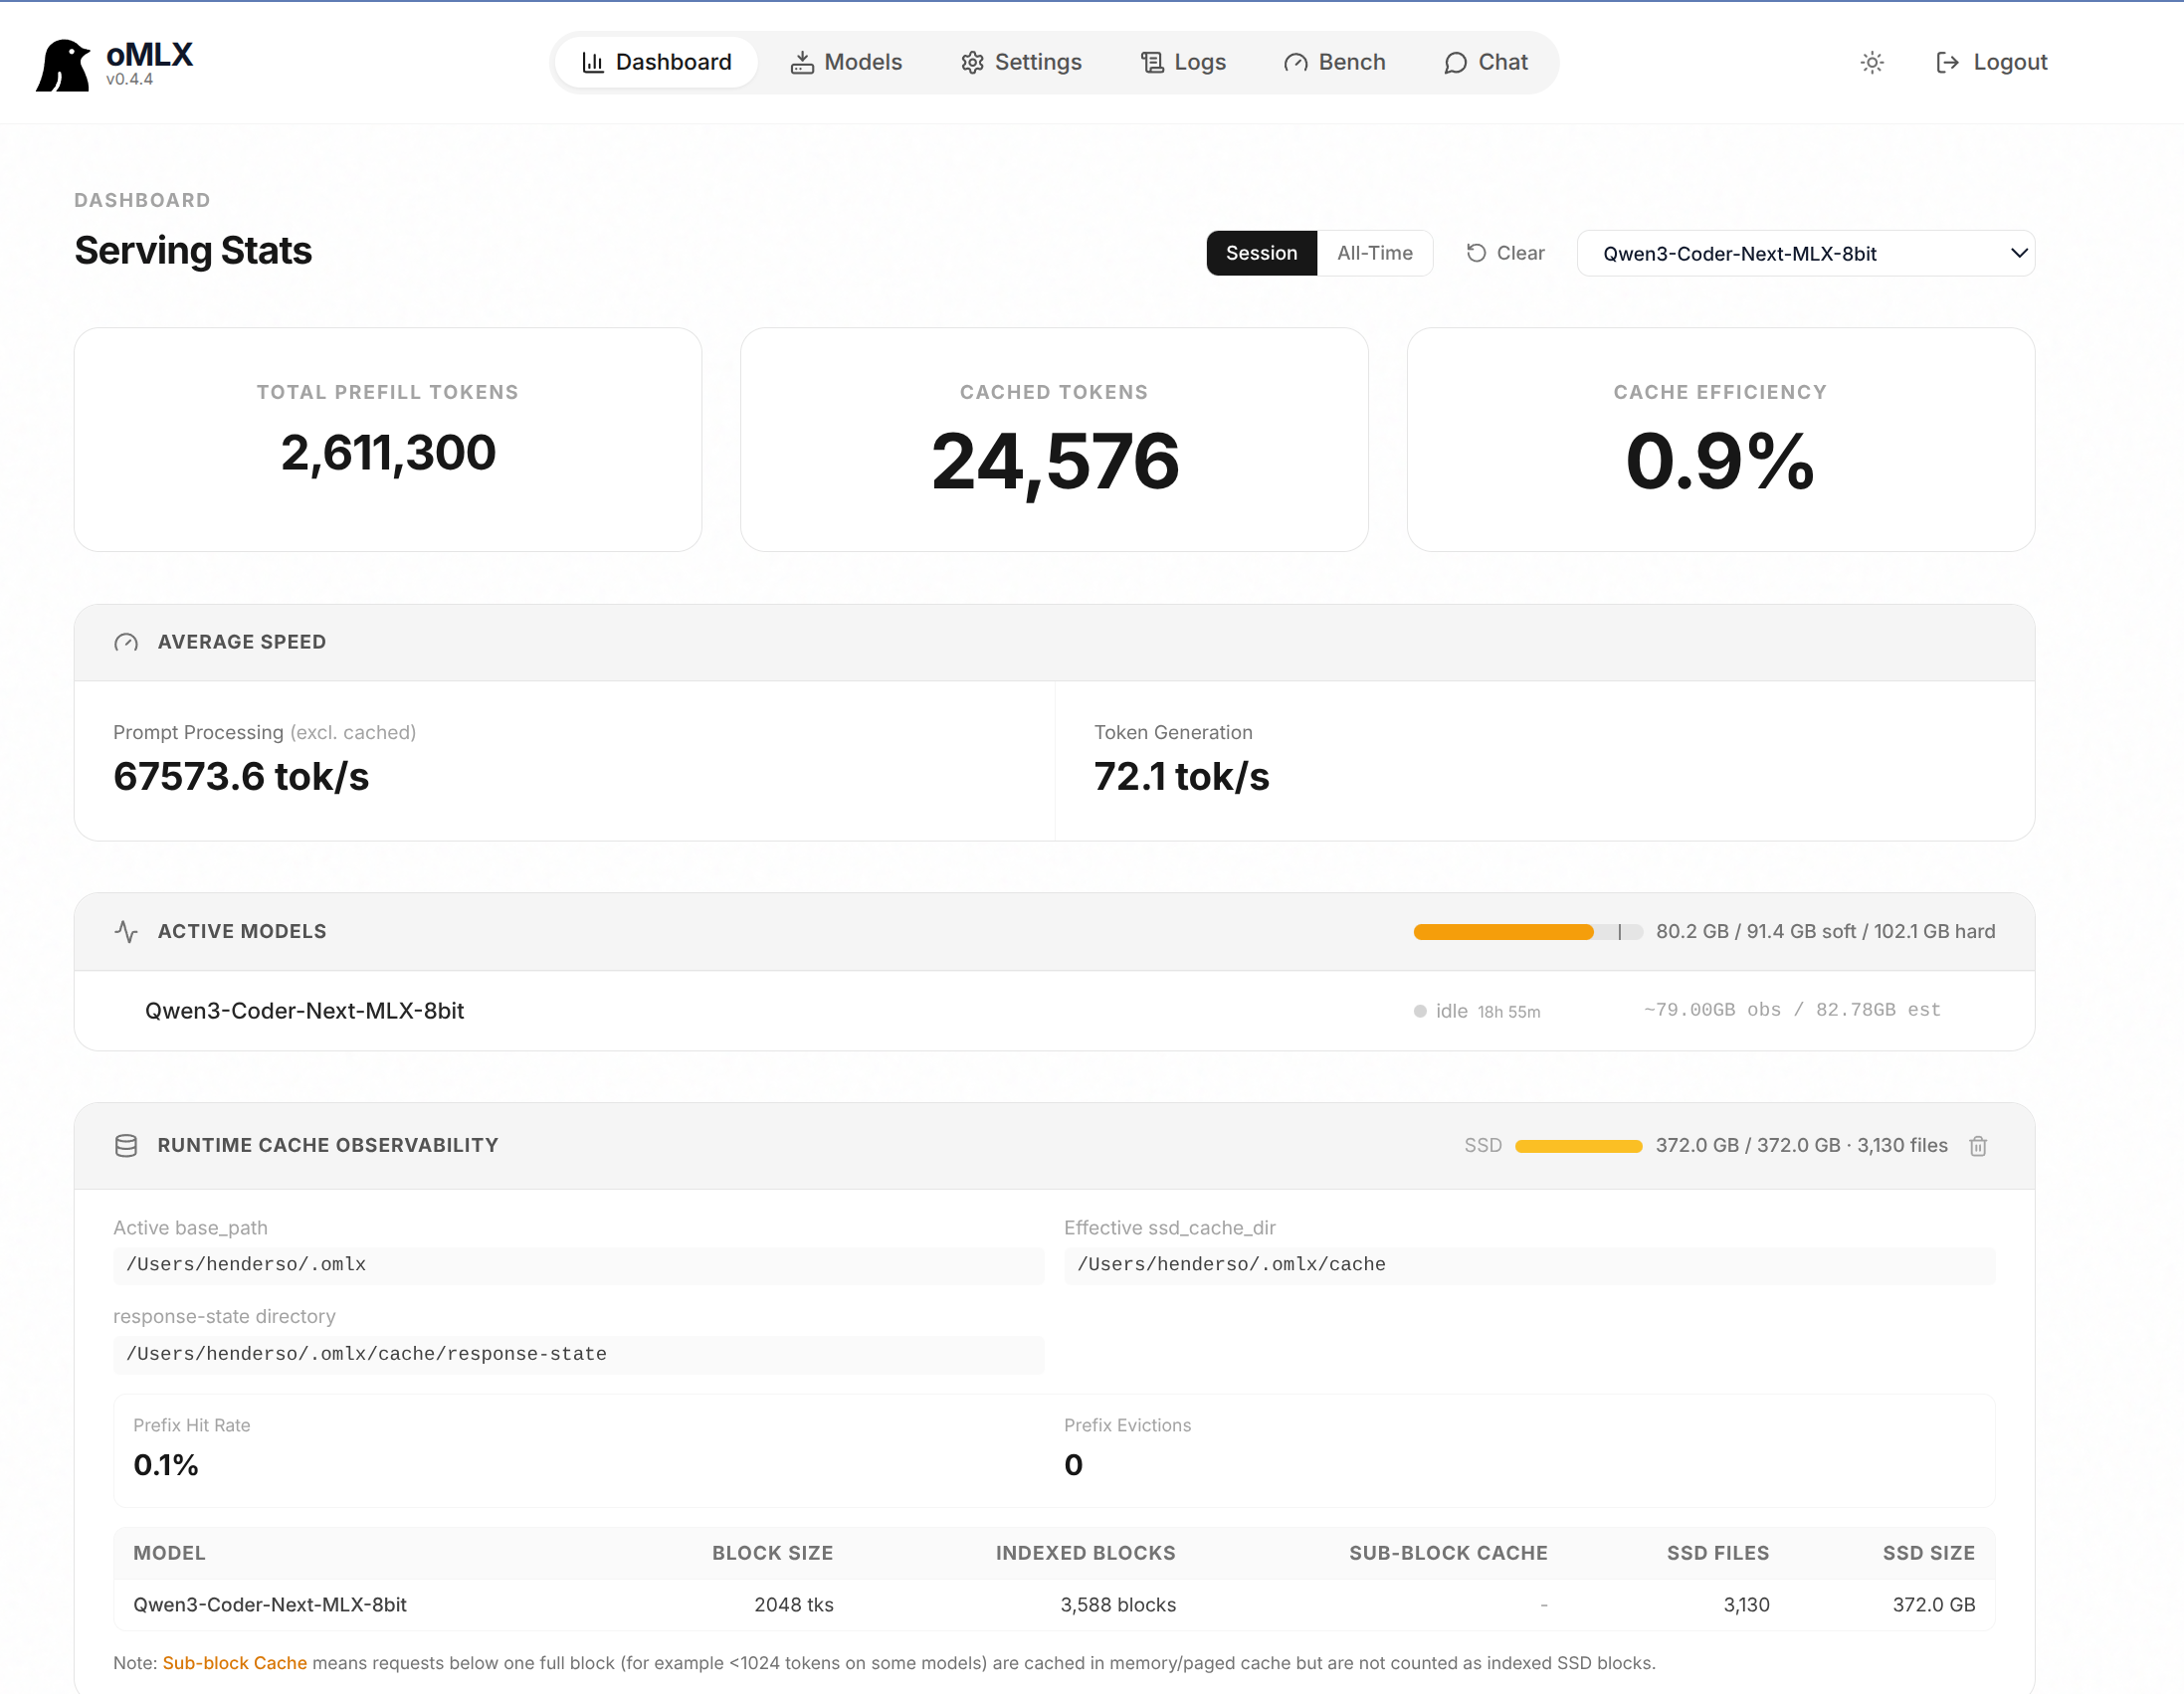
Task: Click the Active base_path field
Action: pyautogui.click(x=578, y=1265)
